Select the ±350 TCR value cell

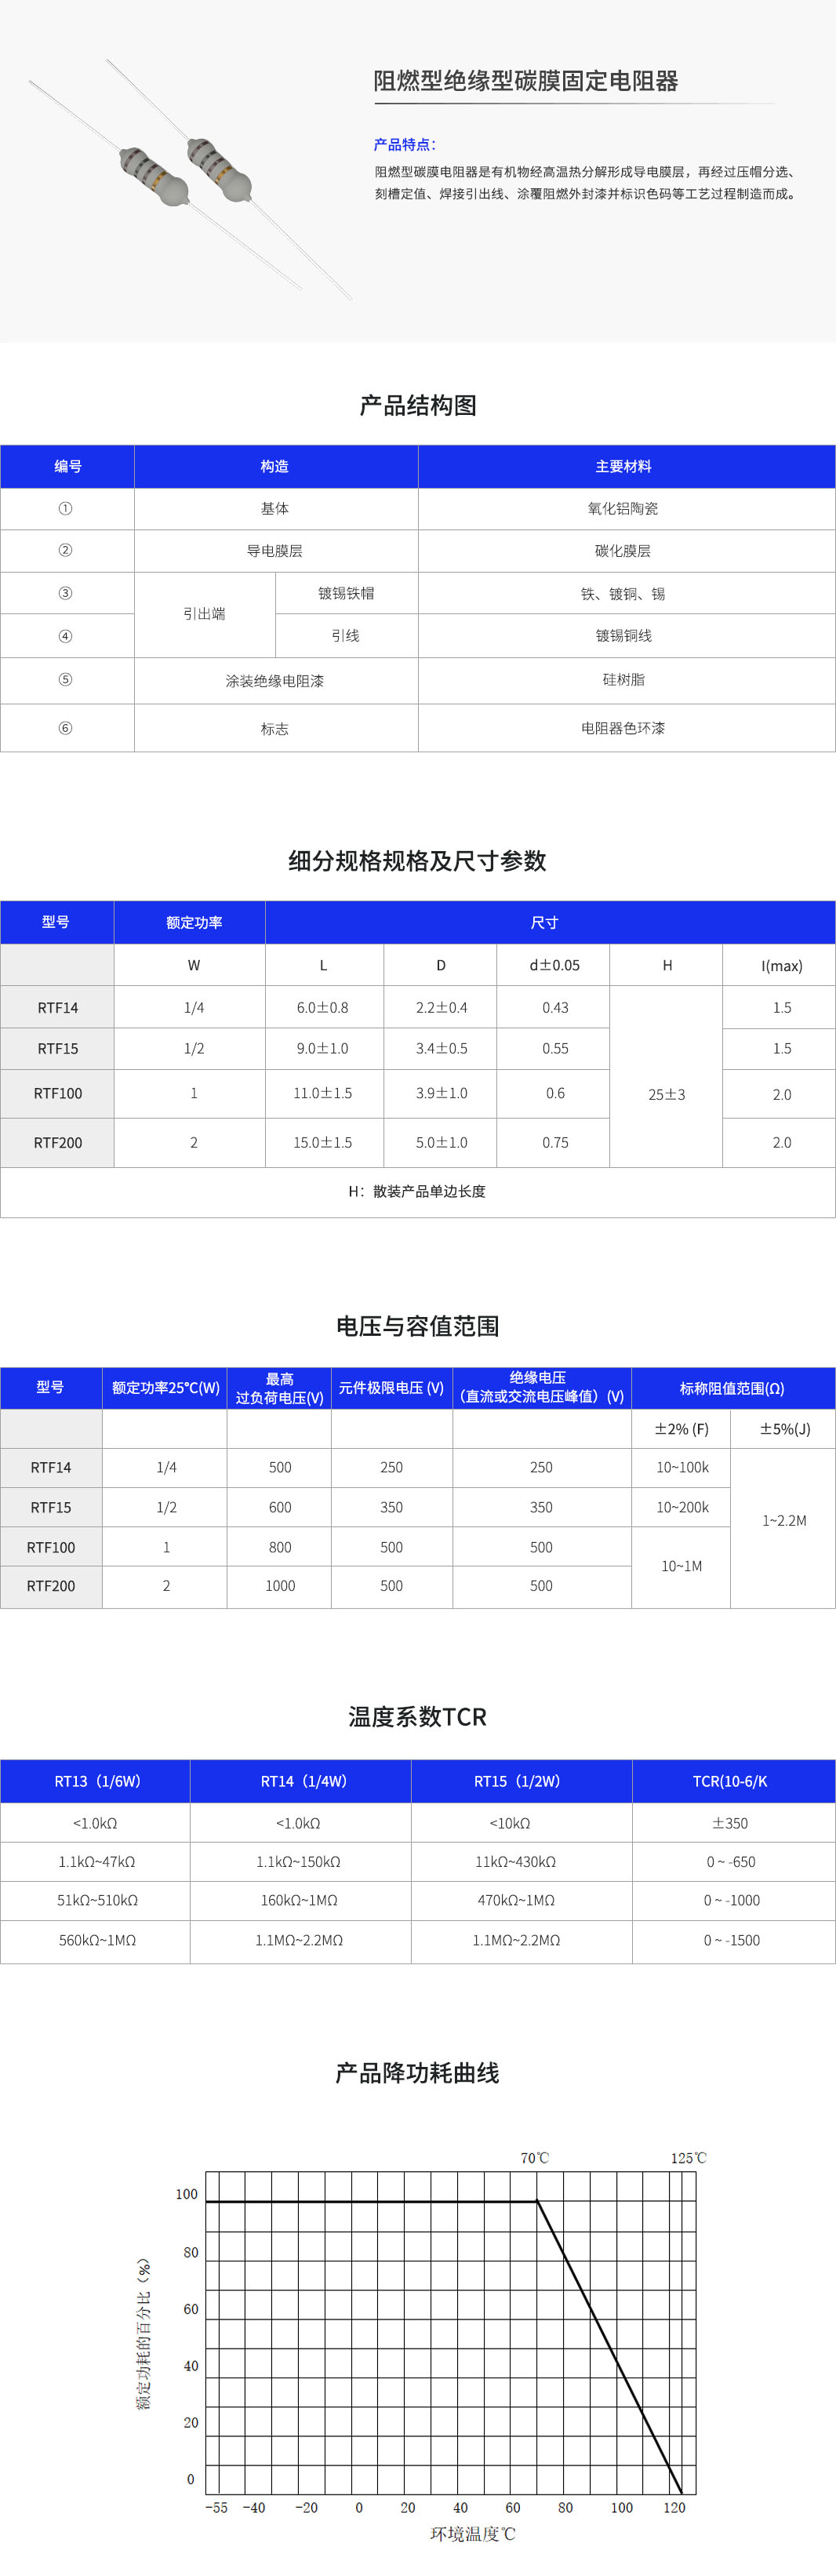(731, 1823)
